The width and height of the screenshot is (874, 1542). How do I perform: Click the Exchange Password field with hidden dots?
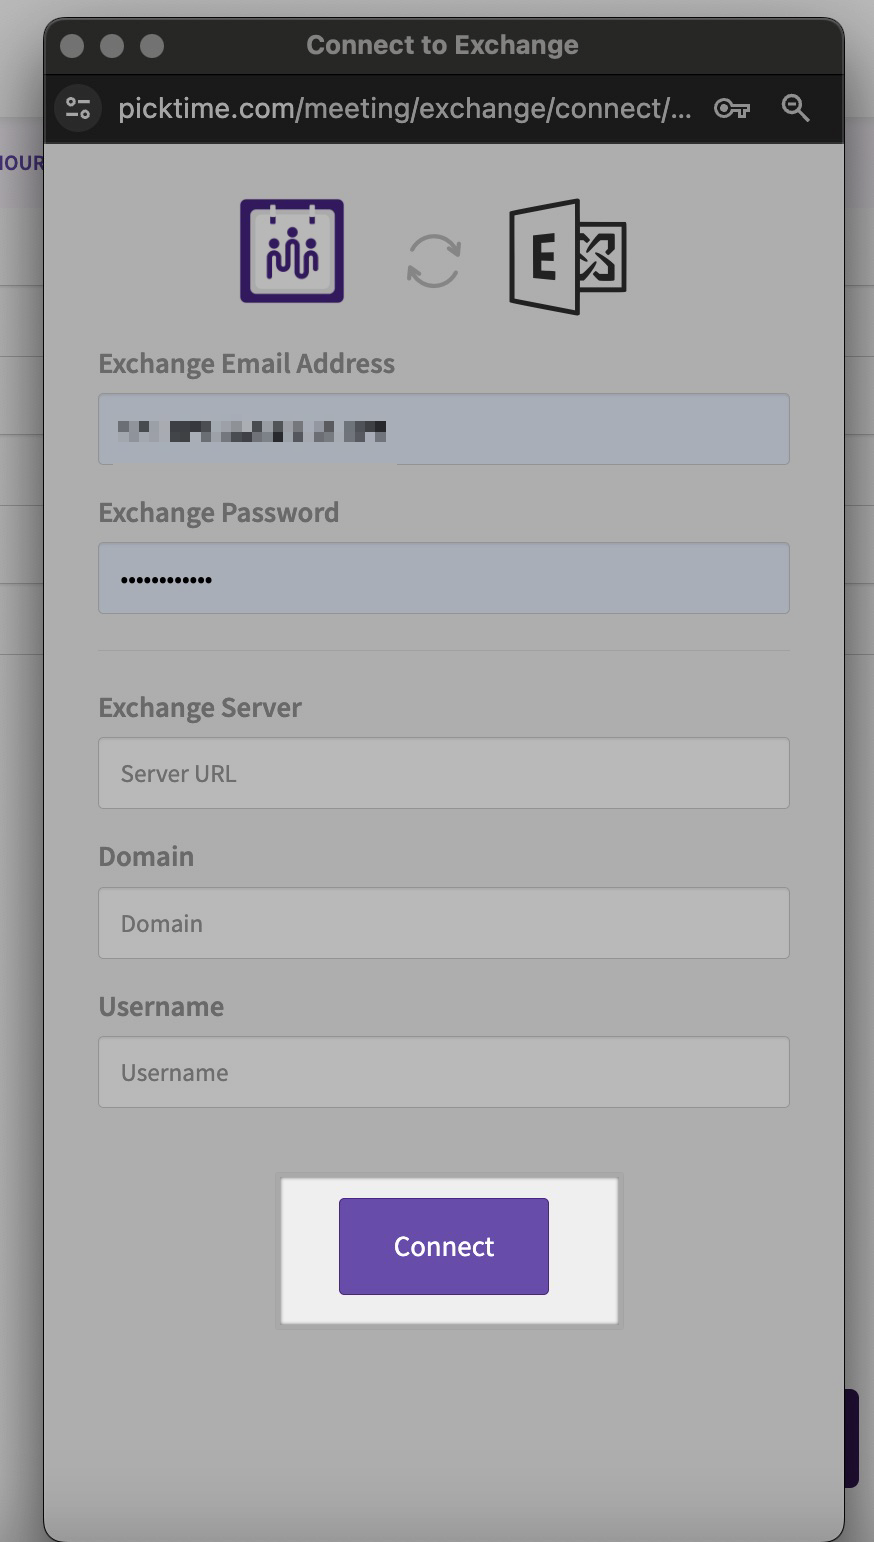point(443,578)
